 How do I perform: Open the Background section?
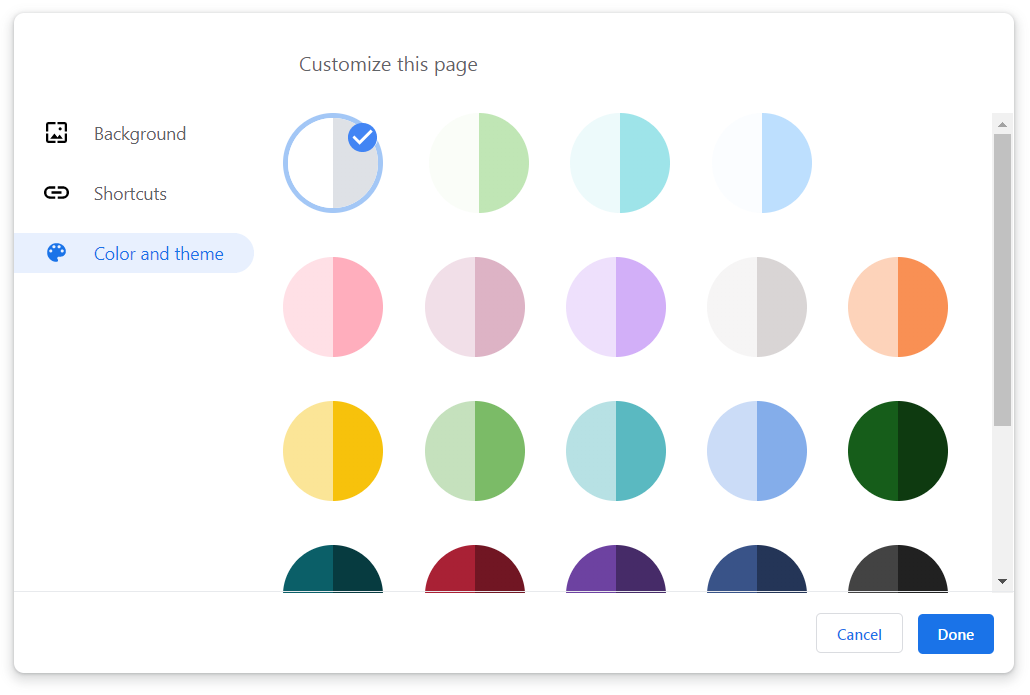139,134
